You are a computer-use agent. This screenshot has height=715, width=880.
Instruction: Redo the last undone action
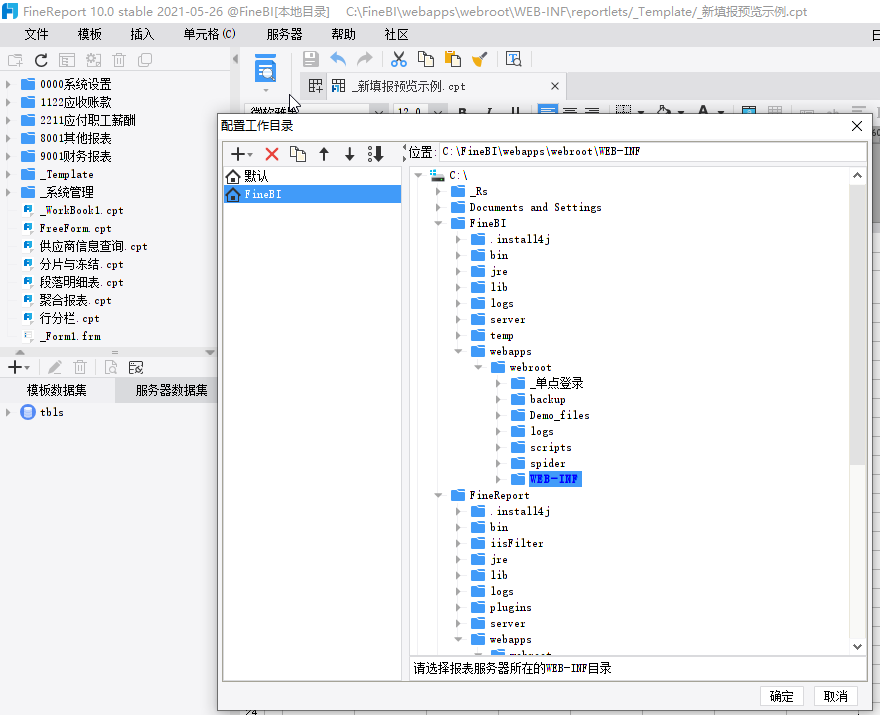[365, 59]
